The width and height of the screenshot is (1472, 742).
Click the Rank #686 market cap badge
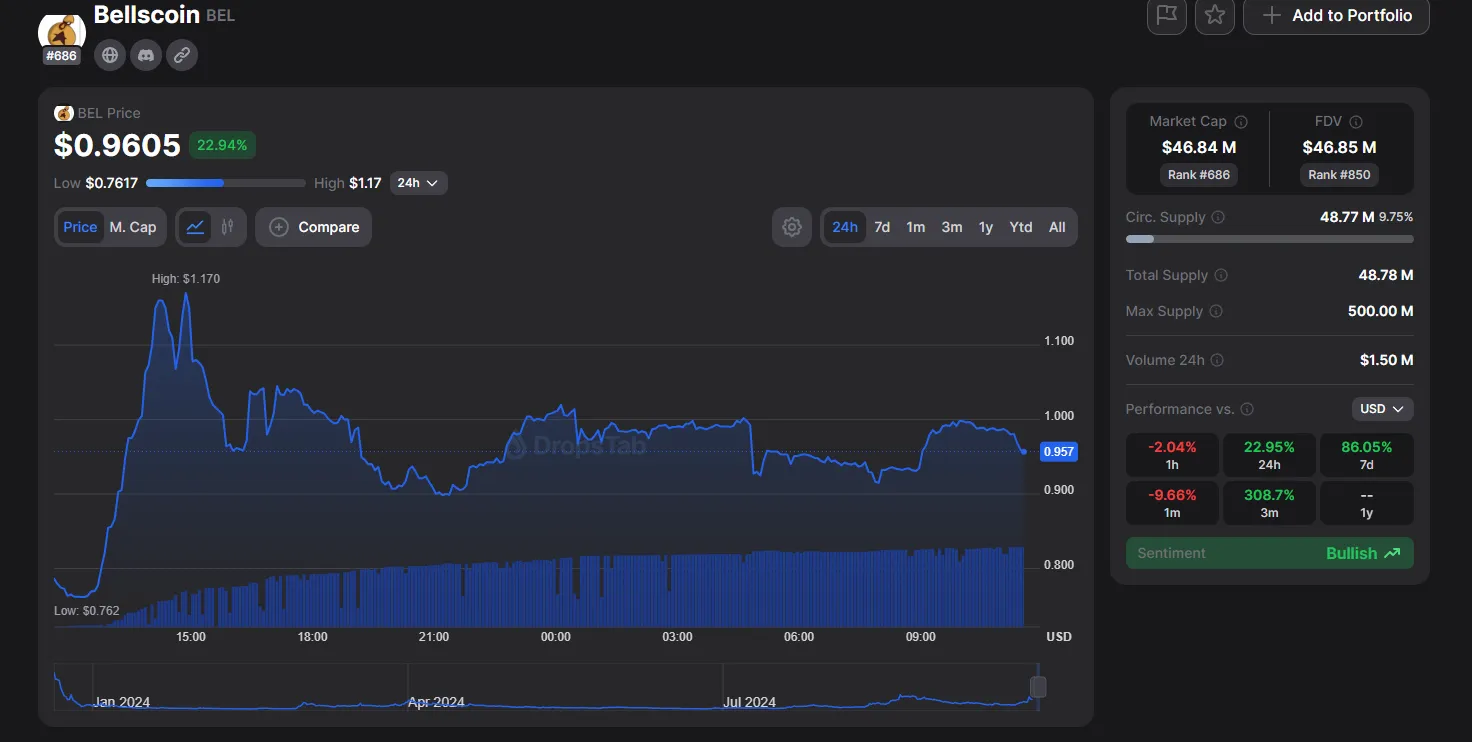point(1199,174)
